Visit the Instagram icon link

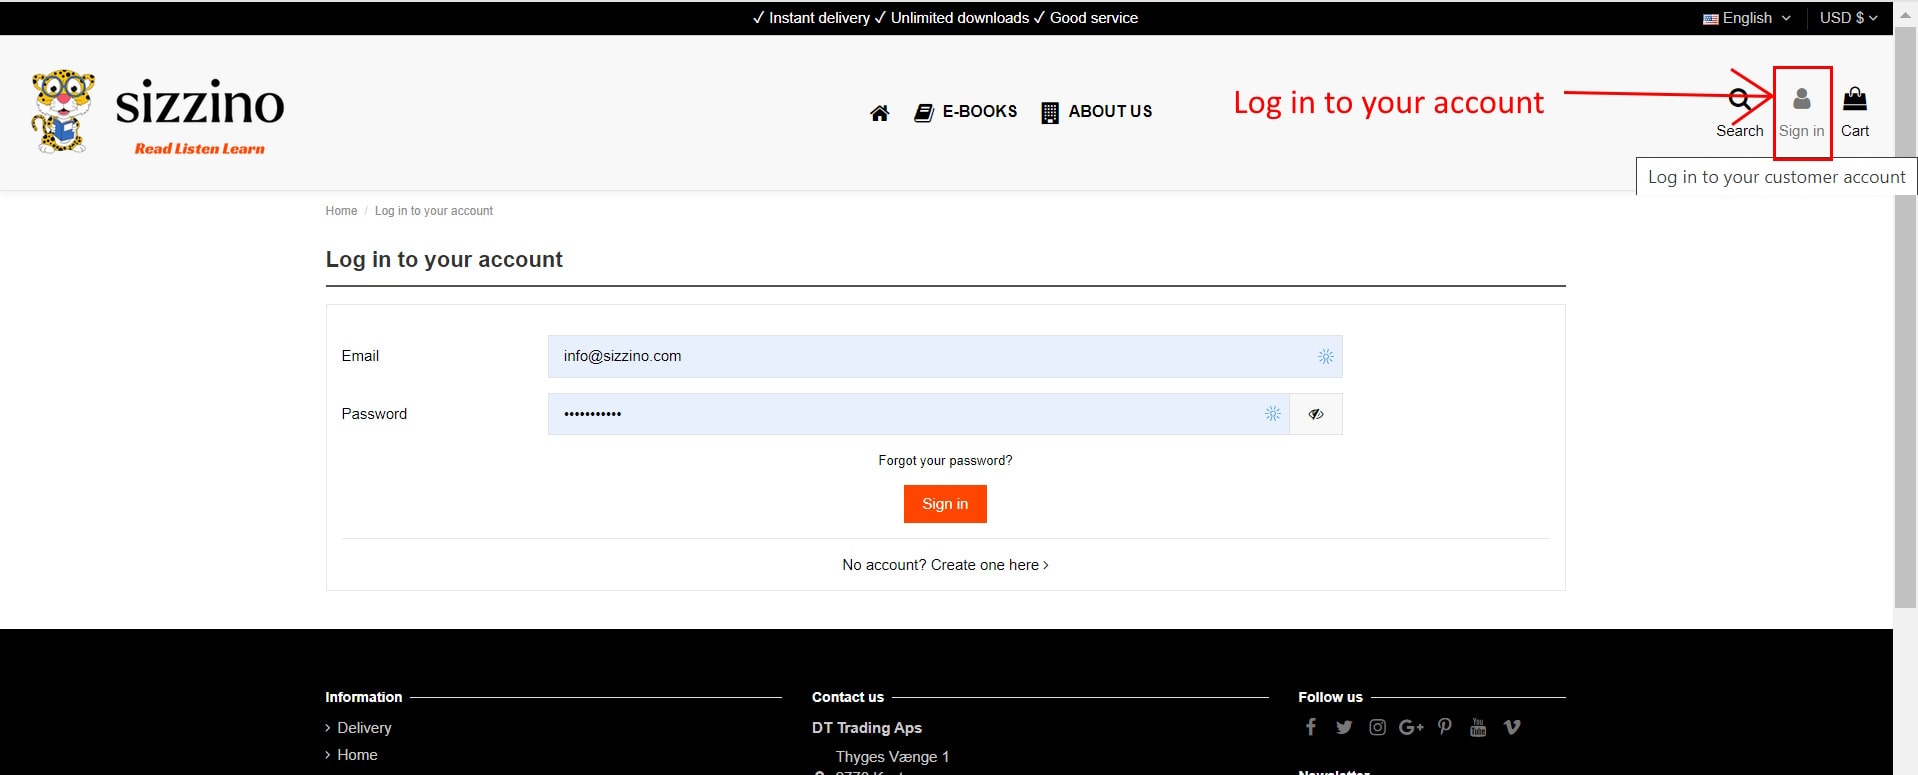(x=1377, y=727)
